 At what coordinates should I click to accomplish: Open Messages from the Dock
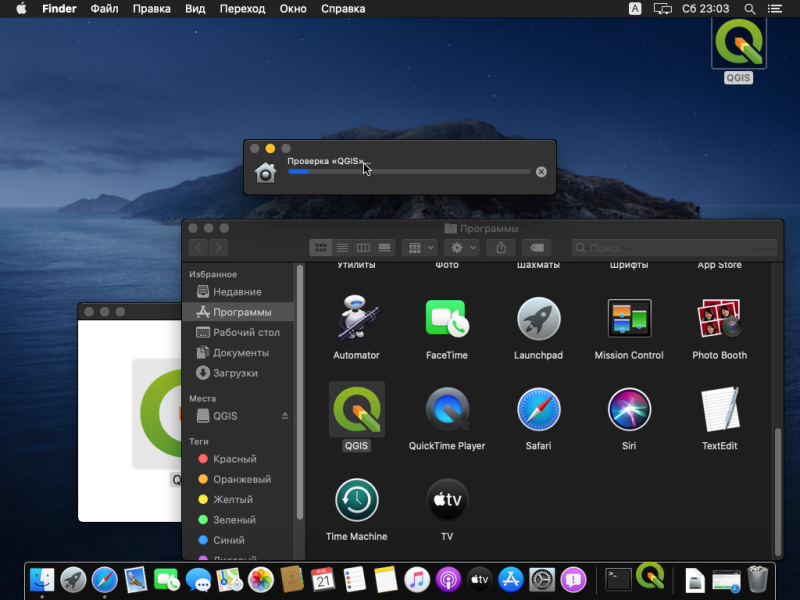tap(198, 580)
